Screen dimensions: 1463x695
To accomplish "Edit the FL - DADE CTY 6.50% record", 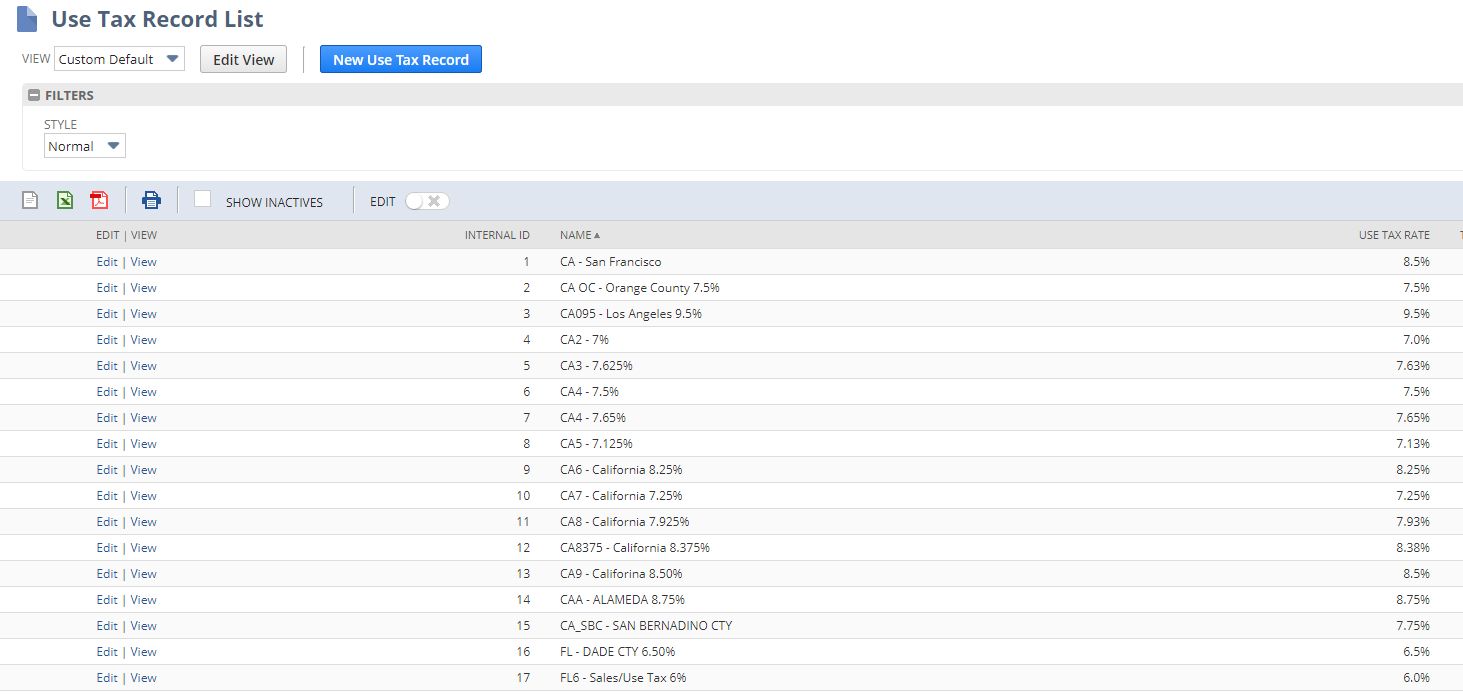I will (x=107, y=652).
